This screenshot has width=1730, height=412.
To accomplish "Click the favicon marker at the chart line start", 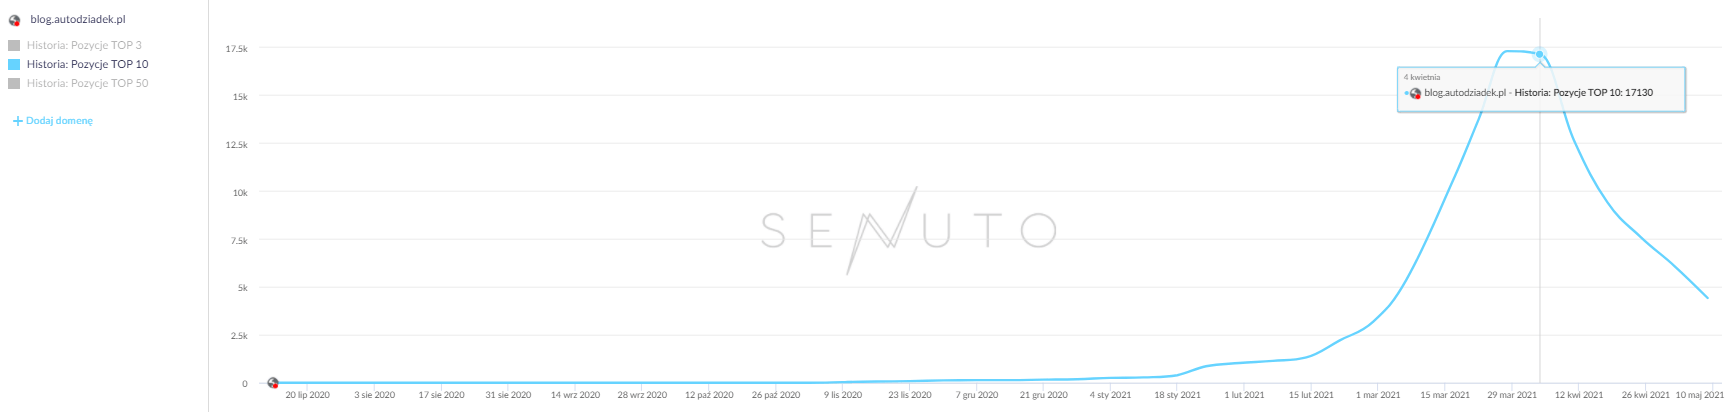I will 273,383.
